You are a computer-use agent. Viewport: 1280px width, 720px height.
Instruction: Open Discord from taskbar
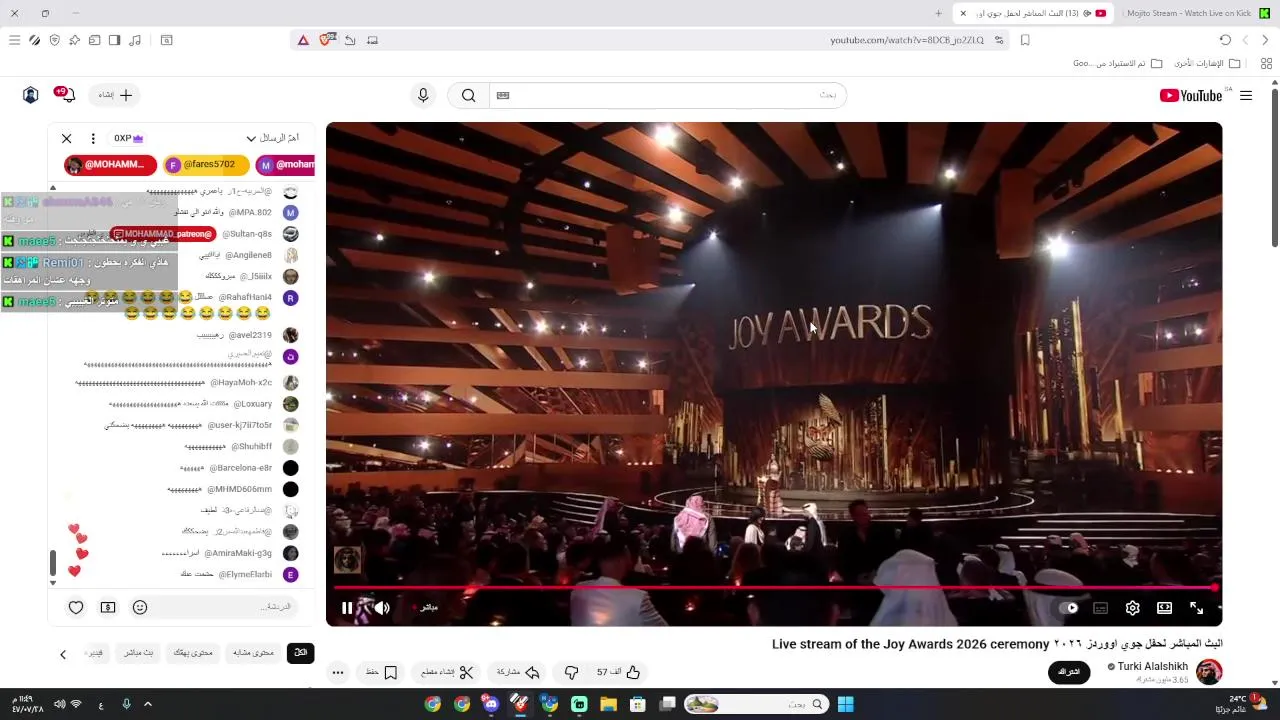coord(491,704)
